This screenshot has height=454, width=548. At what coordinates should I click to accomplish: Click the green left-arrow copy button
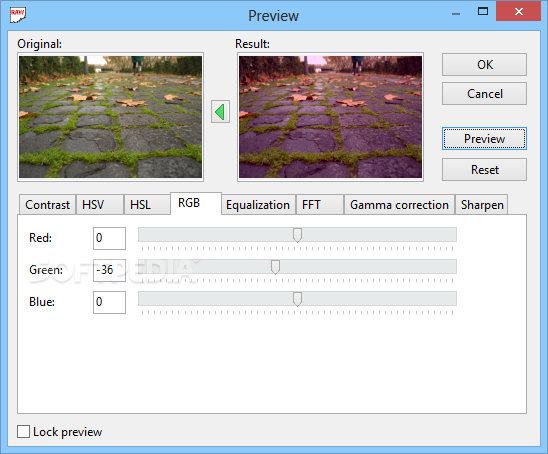(x=220, y=112)
